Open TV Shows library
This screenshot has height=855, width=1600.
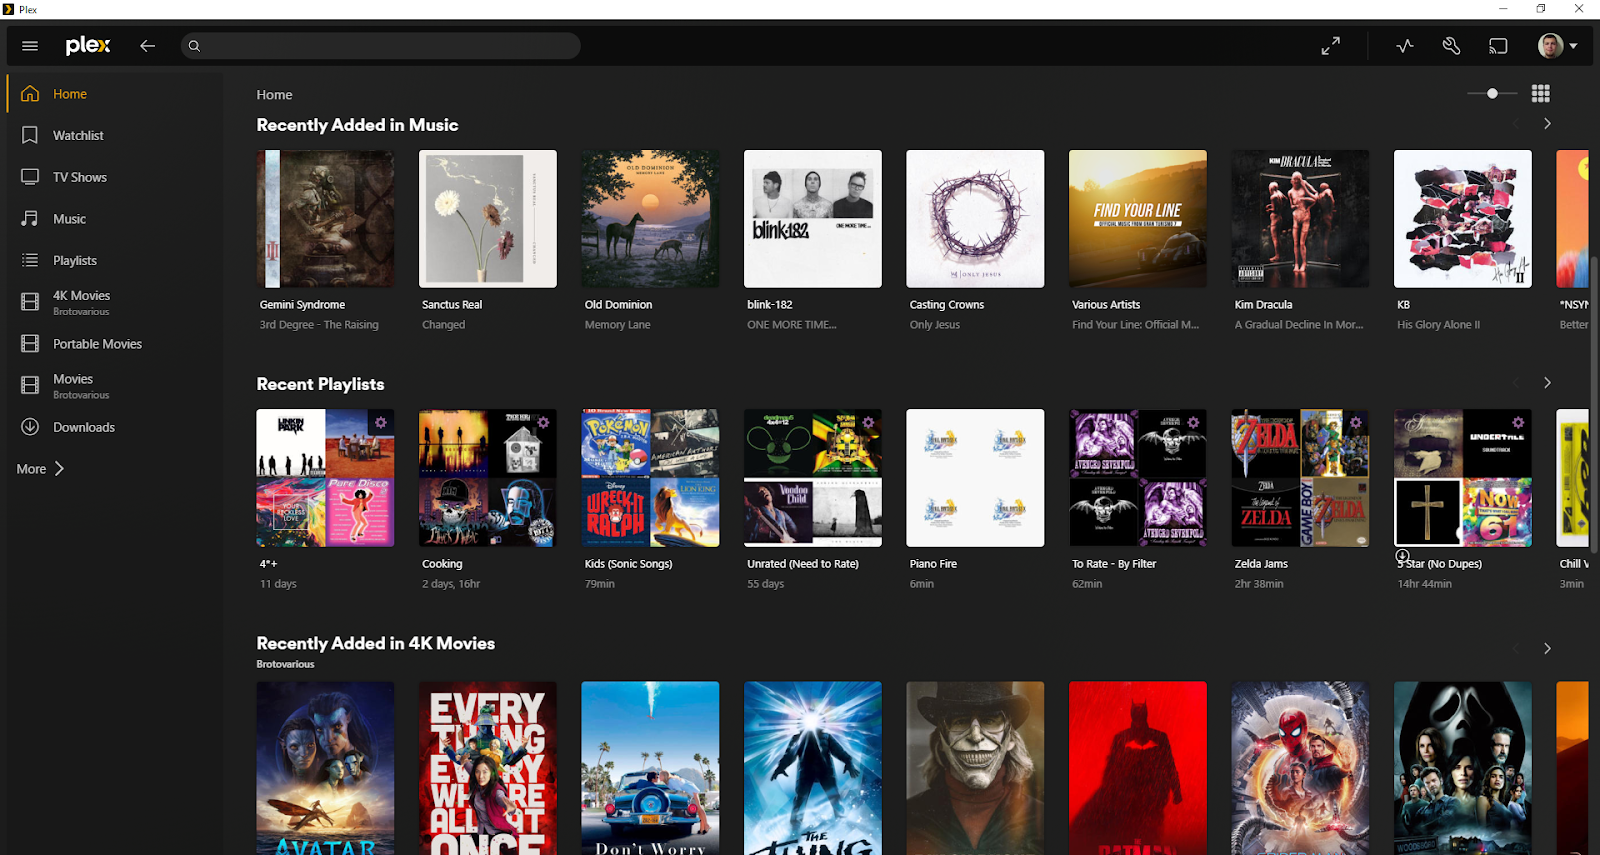(x=114, y=177)
